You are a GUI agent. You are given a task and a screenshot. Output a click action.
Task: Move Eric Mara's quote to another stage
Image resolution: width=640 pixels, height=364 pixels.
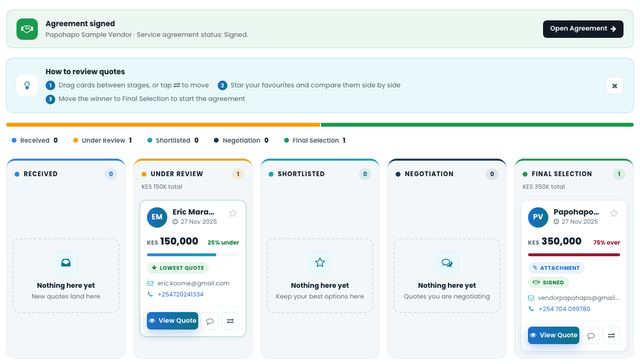230,321
